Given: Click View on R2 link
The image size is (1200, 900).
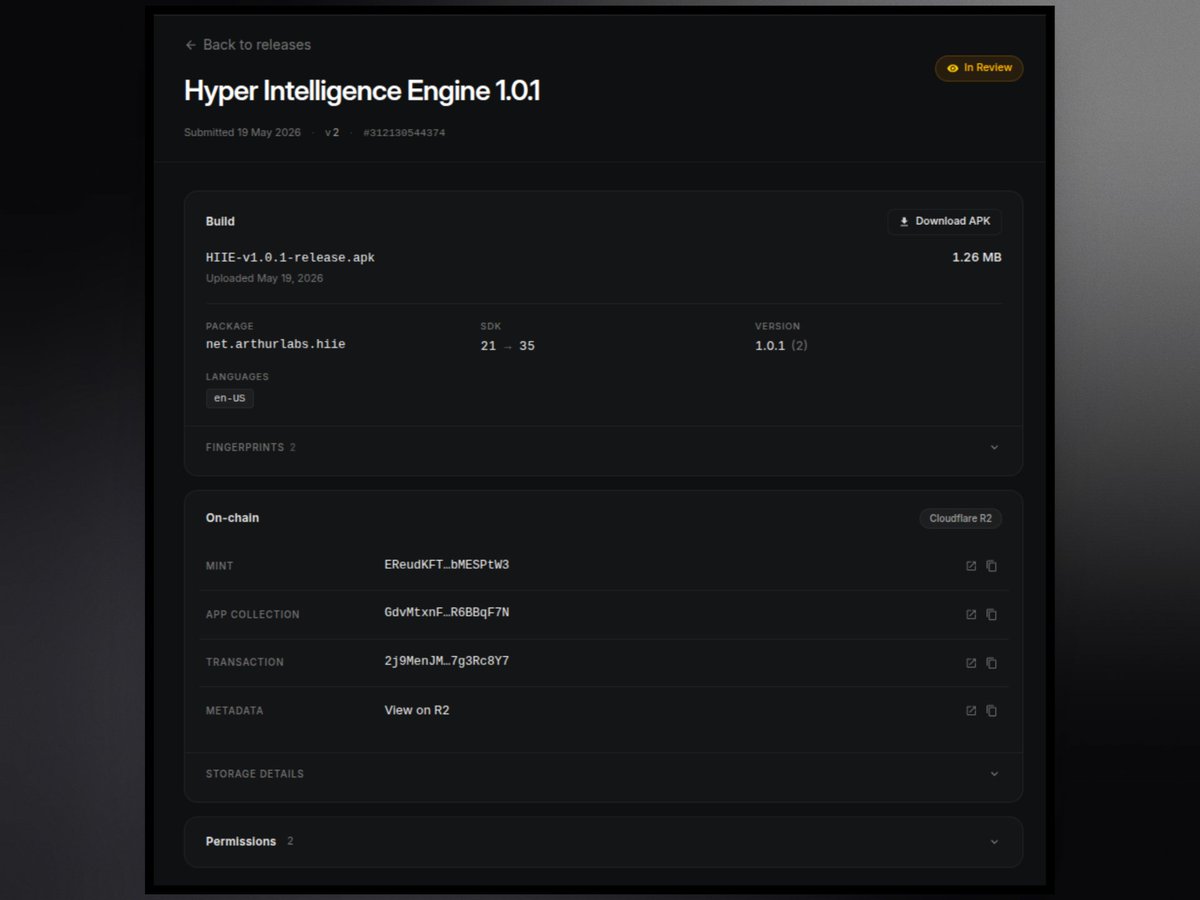Looking at the screenshot, I should coord(417,710).
